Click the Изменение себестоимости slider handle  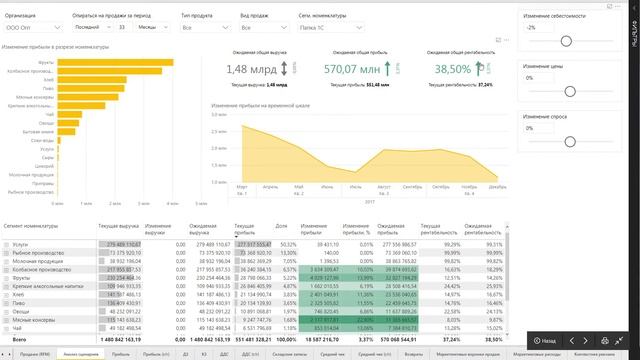point(566,41)
